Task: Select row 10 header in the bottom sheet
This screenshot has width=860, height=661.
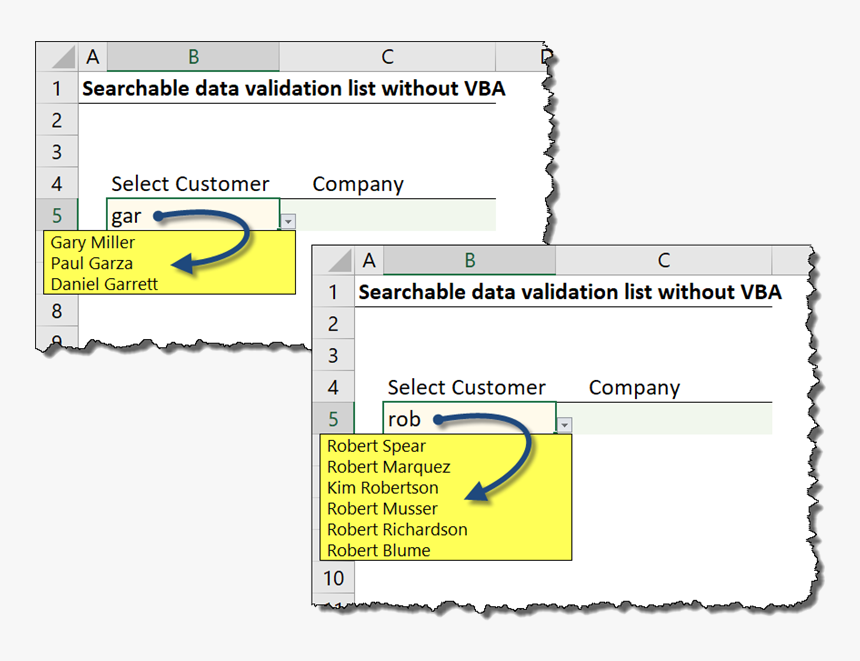Action: coord(333,578)
